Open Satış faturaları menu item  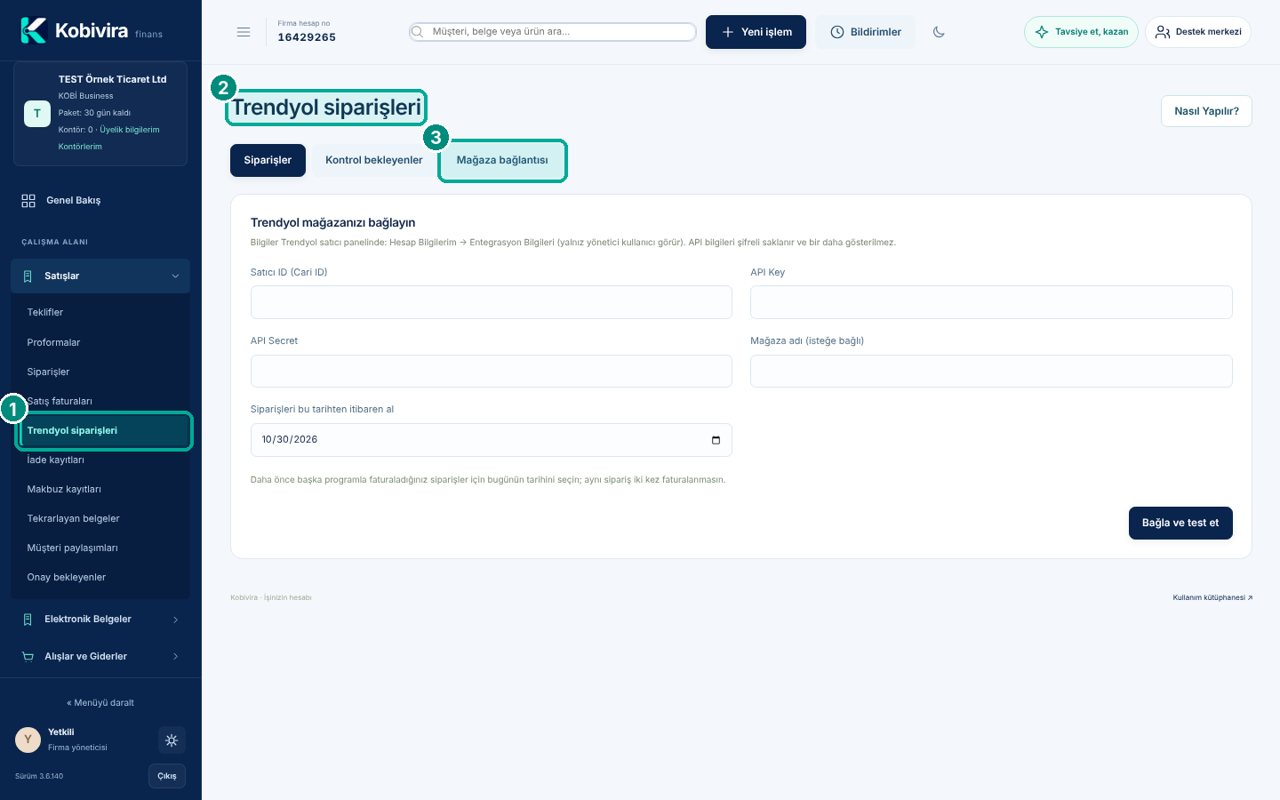(x=60, y=401)
